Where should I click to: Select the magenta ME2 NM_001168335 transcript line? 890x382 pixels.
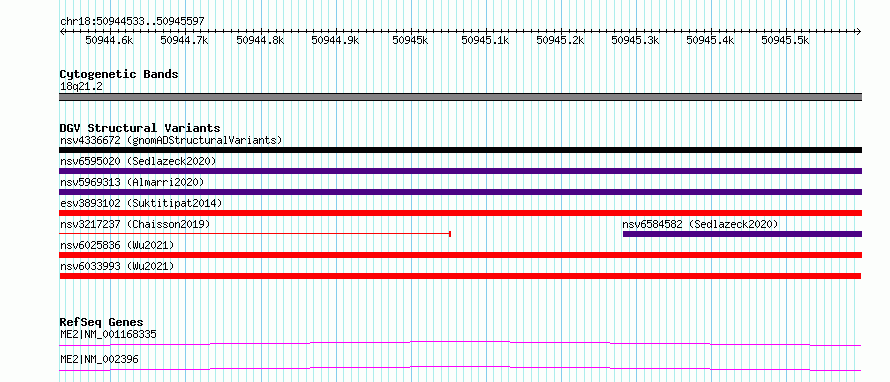[x=460, y=343]
